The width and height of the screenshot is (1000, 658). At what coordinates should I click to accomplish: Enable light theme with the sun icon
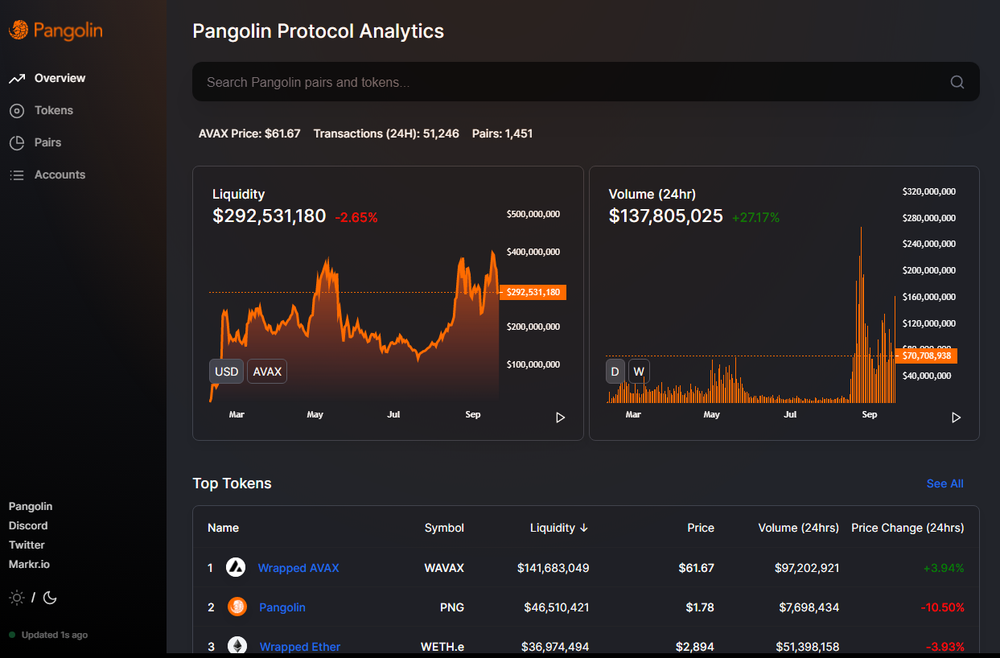16,596
